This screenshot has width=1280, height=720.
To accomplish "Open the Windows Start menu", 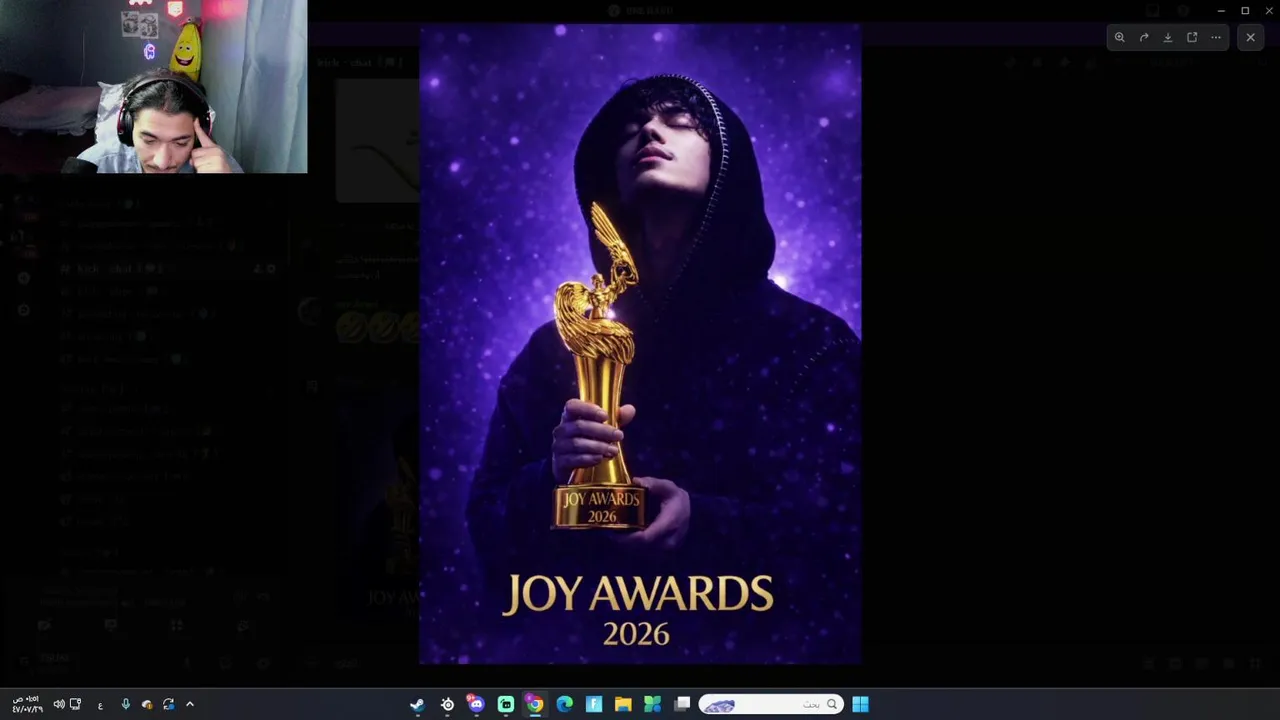I will pyautogui.click(x=860, y=704).
